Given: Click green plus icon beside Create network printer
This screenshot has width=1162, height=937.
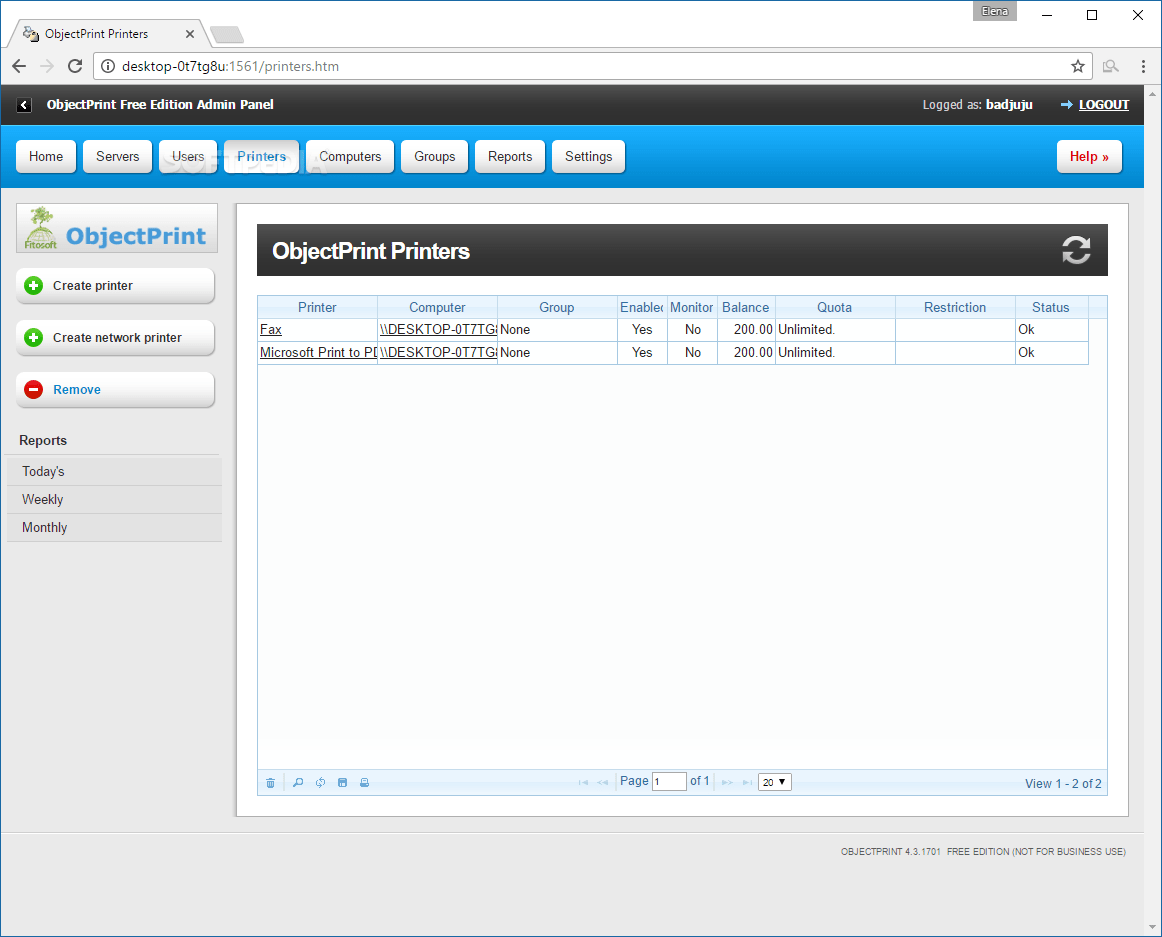Looking at the screenshot, I should pyautogui.click(x=33, y=337).
